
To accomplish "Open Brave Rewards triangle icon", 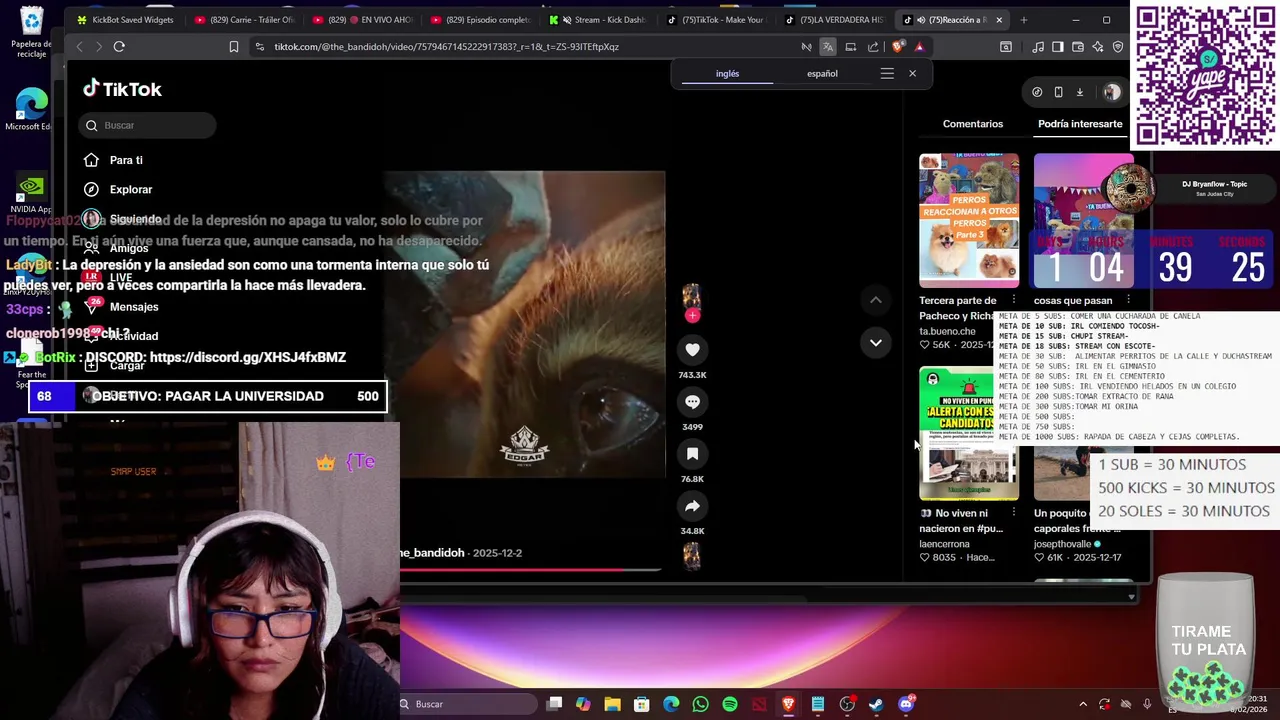I will [919, 46].
